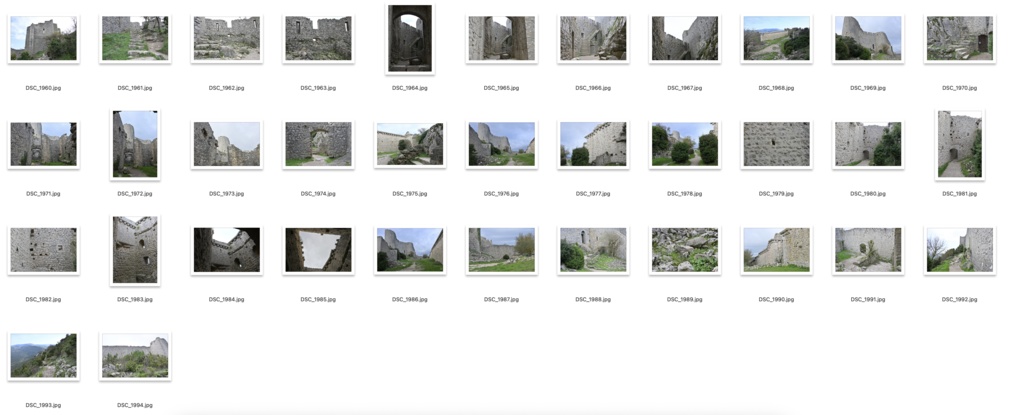This screenshot has width=1024, height=415.
Task: Click the file name DSC_1974.jpg
Action: [x=318, y=194]
